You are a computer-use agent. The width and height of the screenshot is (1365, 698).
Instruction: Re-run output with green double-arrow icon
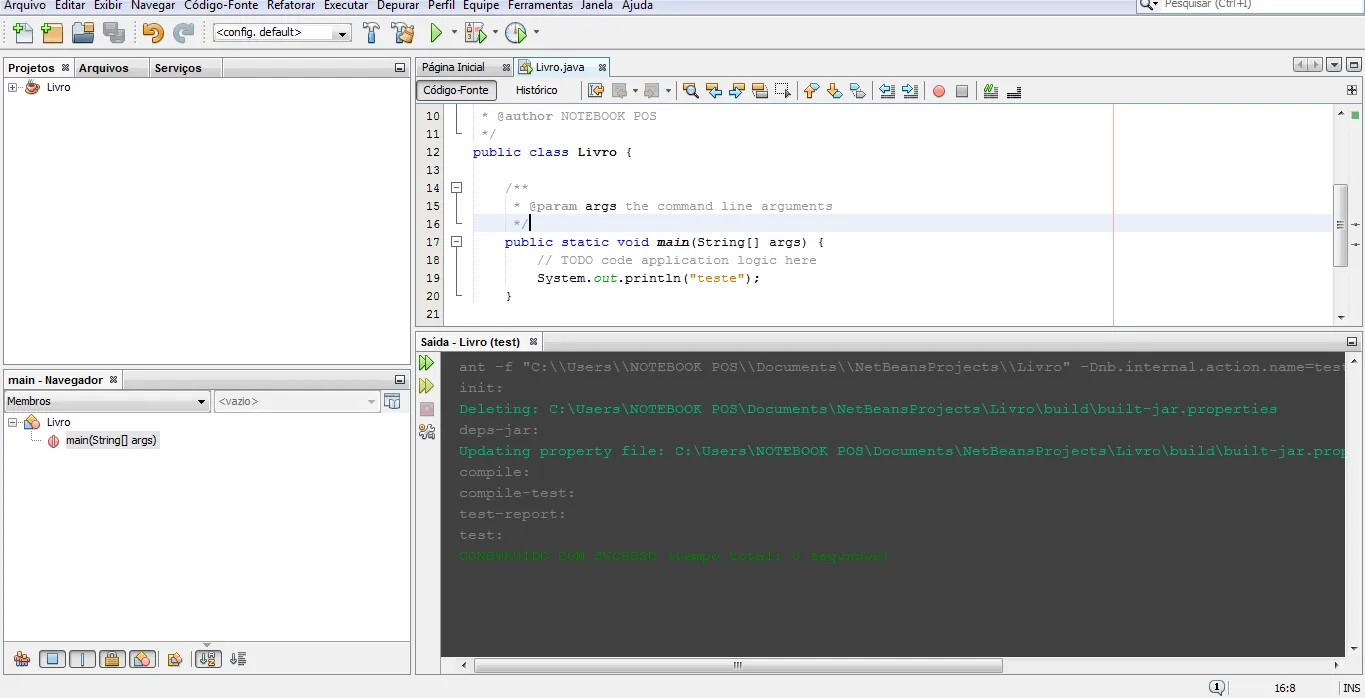tap(427, 363)
